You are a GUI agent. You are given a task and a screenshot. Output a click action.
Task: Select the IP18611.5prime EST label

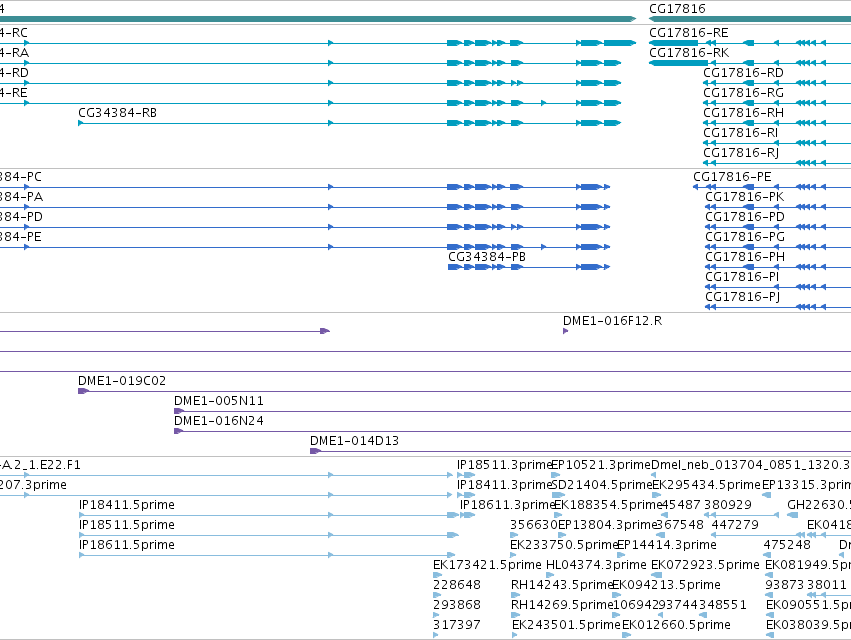pos(127,545)
